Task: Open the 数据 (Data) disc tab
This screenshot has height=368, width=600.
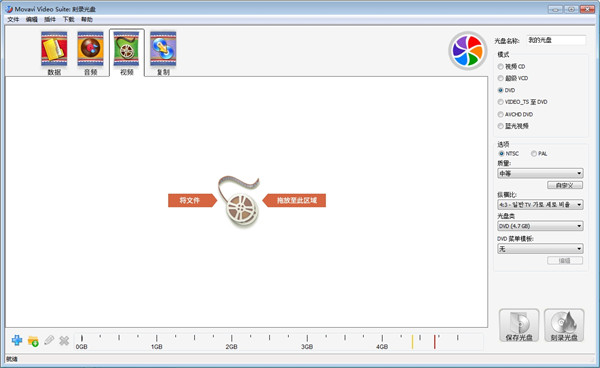Action: [54, 53]
